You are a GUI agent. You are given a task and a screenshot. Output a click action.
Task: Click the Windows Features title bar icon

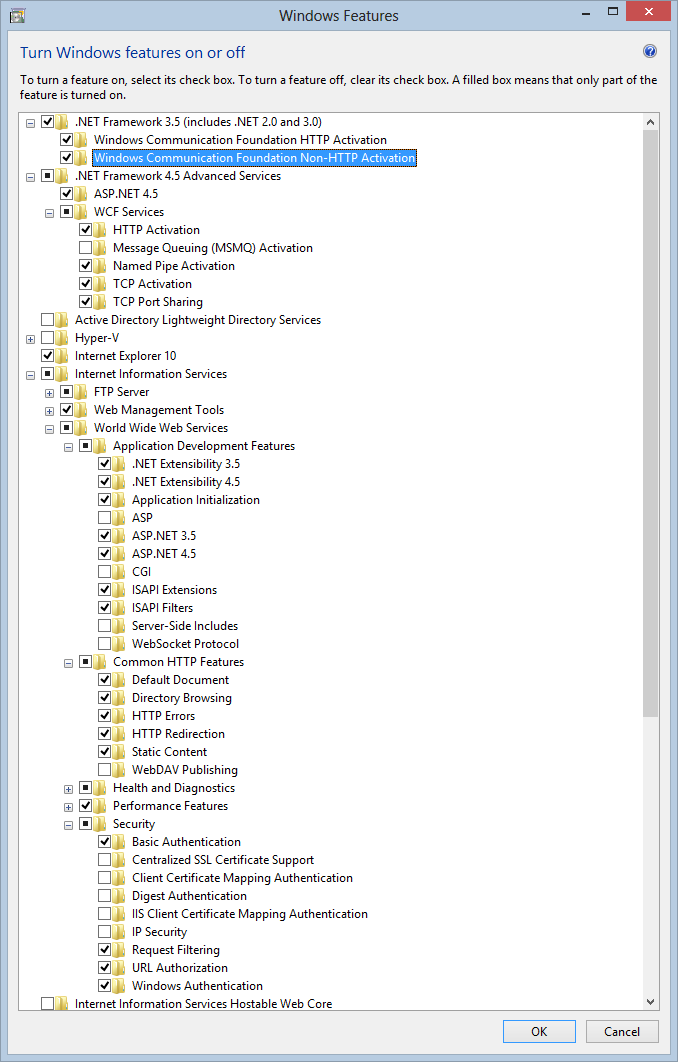point(17,15)
